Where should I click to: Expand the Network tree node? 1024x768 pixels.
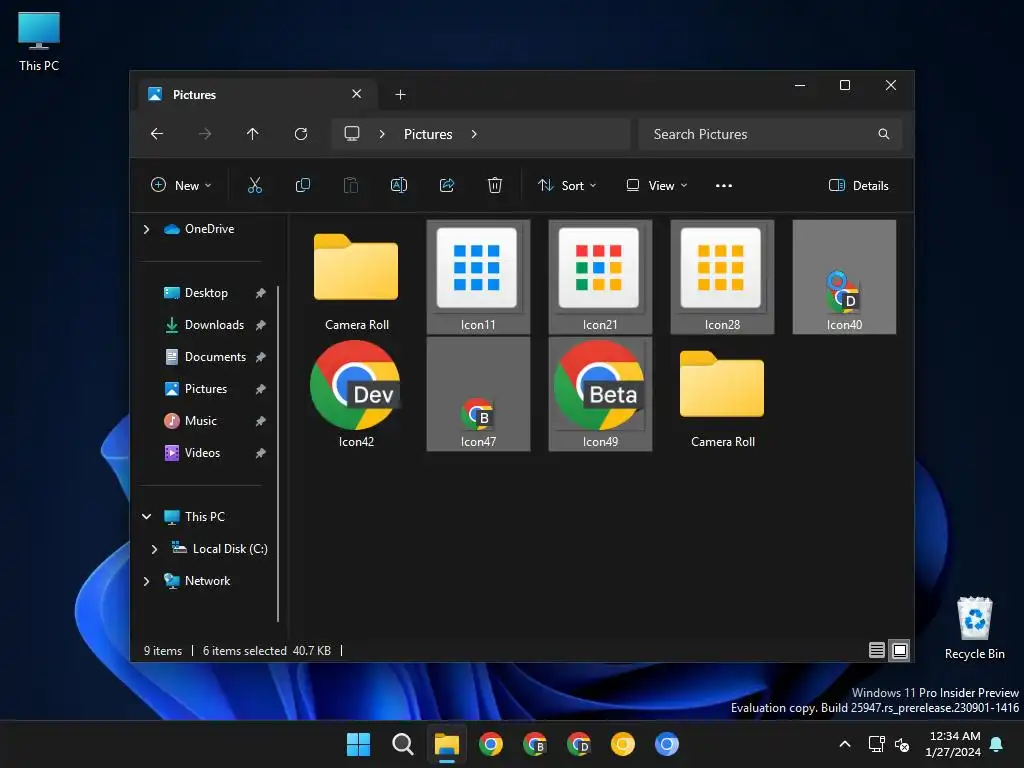[146, 581]
